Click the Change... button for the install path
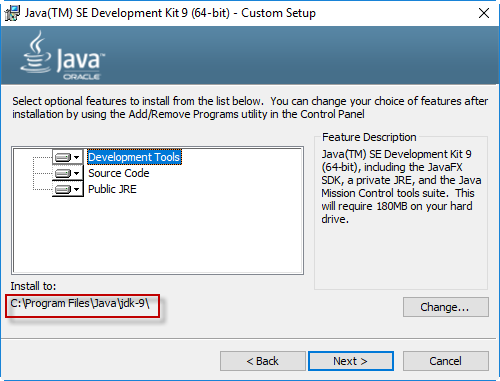The height and width of the screenshot is (381, 500). click(446, 307)
